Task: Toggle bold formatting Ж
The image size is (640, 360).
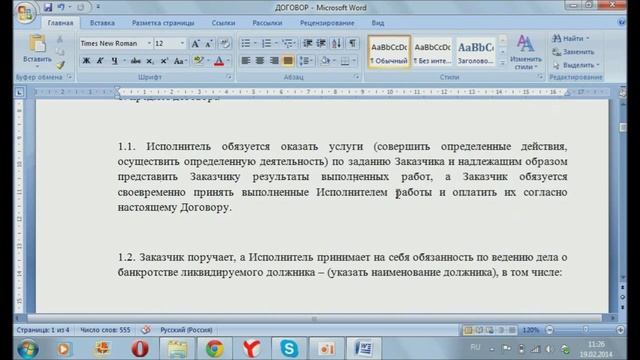Action: tap(86, 61)
